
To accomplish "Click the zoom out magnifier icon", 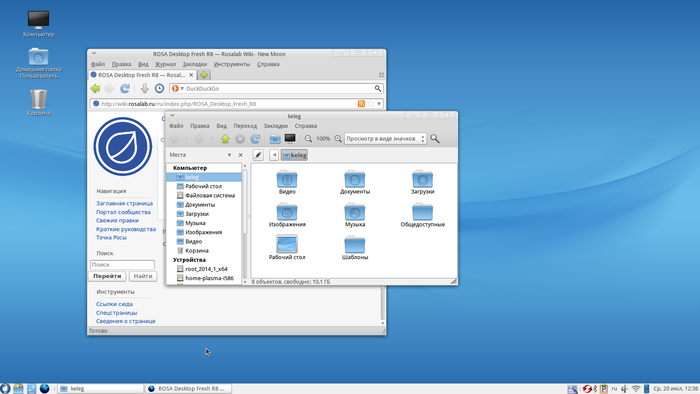I will pos(308,139).
